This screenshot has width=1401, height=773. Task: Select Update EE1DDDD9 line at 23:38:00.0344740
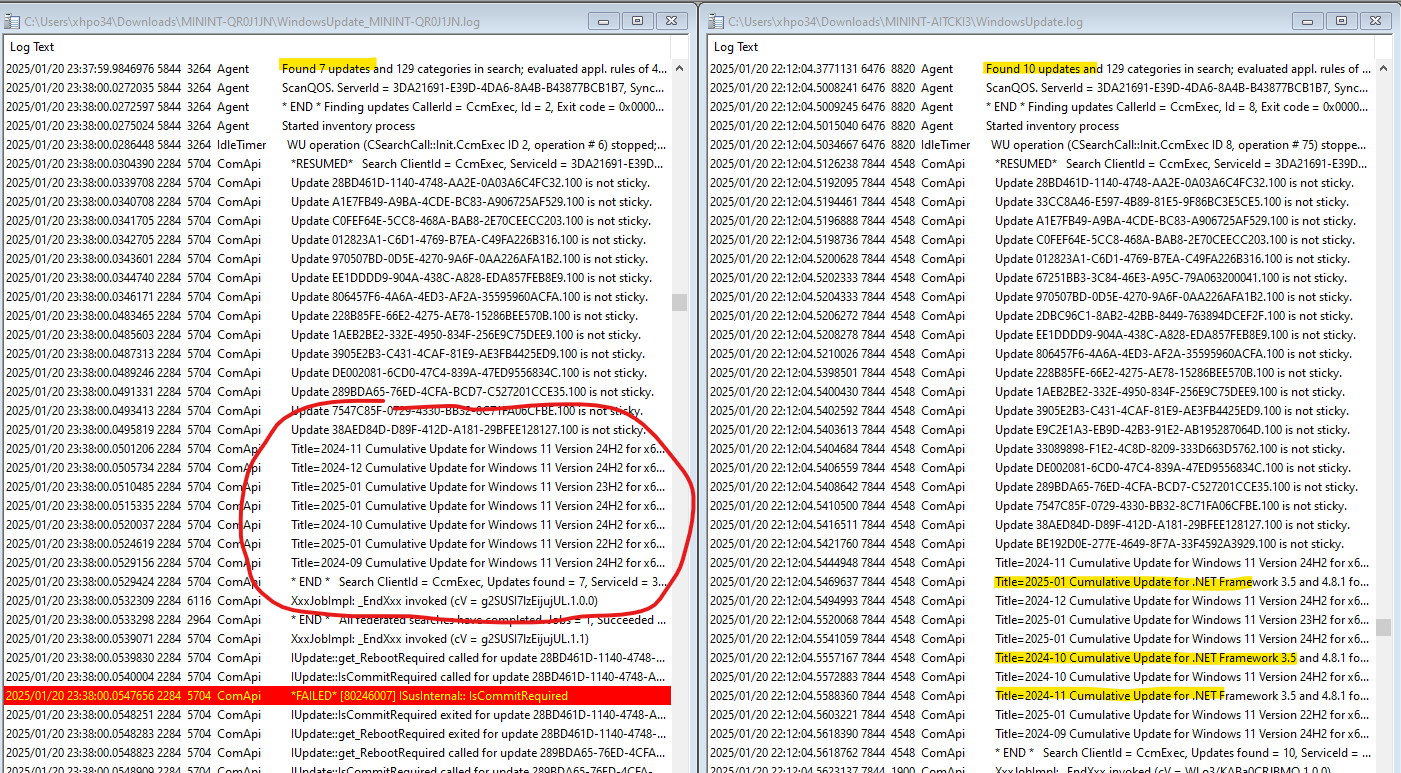pyautogui.click(x=337, y=278)
